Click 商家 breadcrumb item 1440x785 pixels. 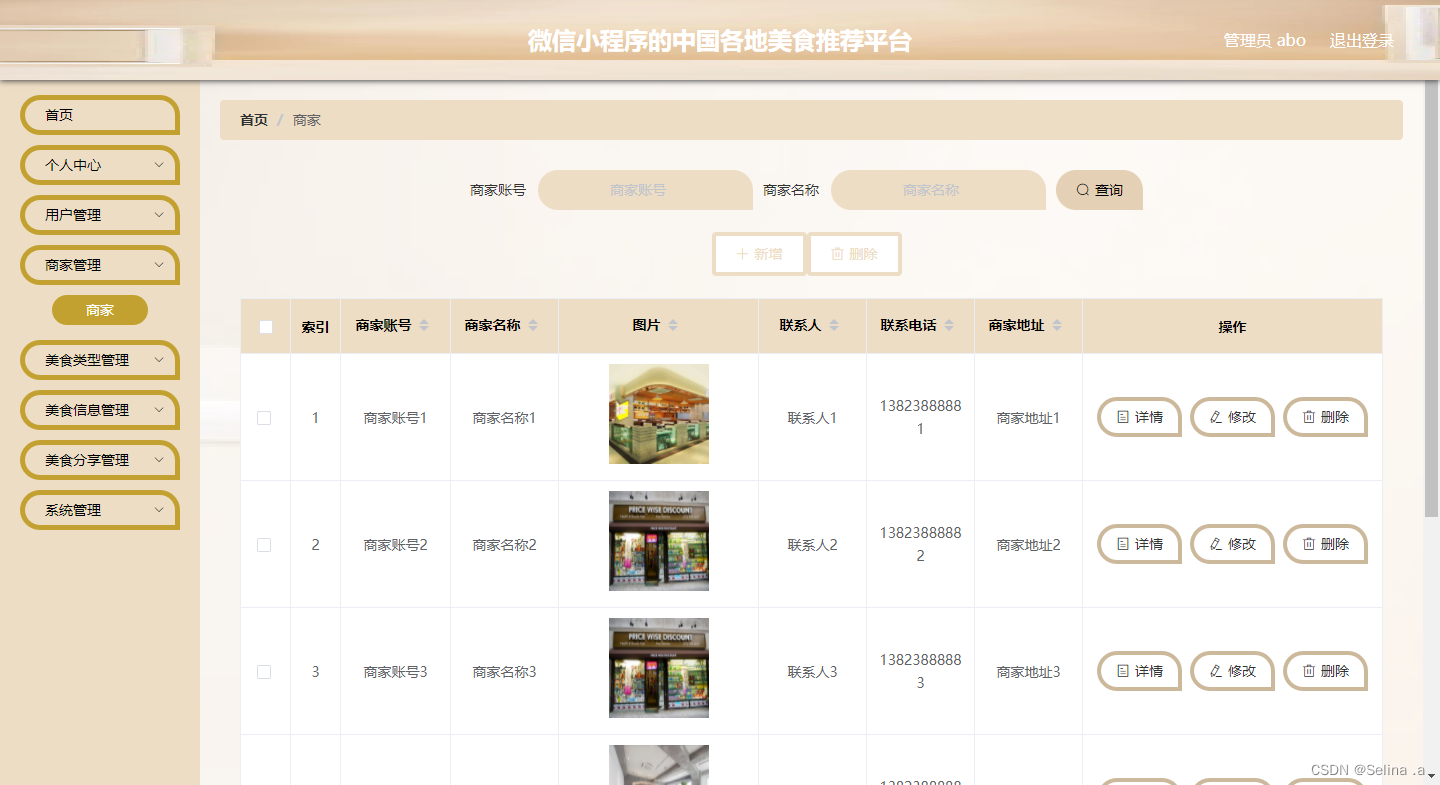click(x=307, y=120)
